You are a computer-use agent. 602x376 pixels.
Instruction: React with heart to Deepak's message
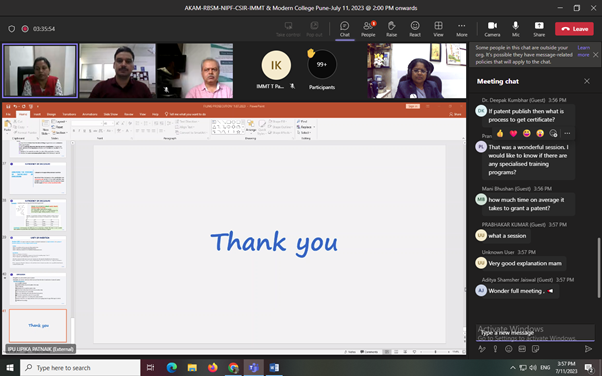click(513, 133)
